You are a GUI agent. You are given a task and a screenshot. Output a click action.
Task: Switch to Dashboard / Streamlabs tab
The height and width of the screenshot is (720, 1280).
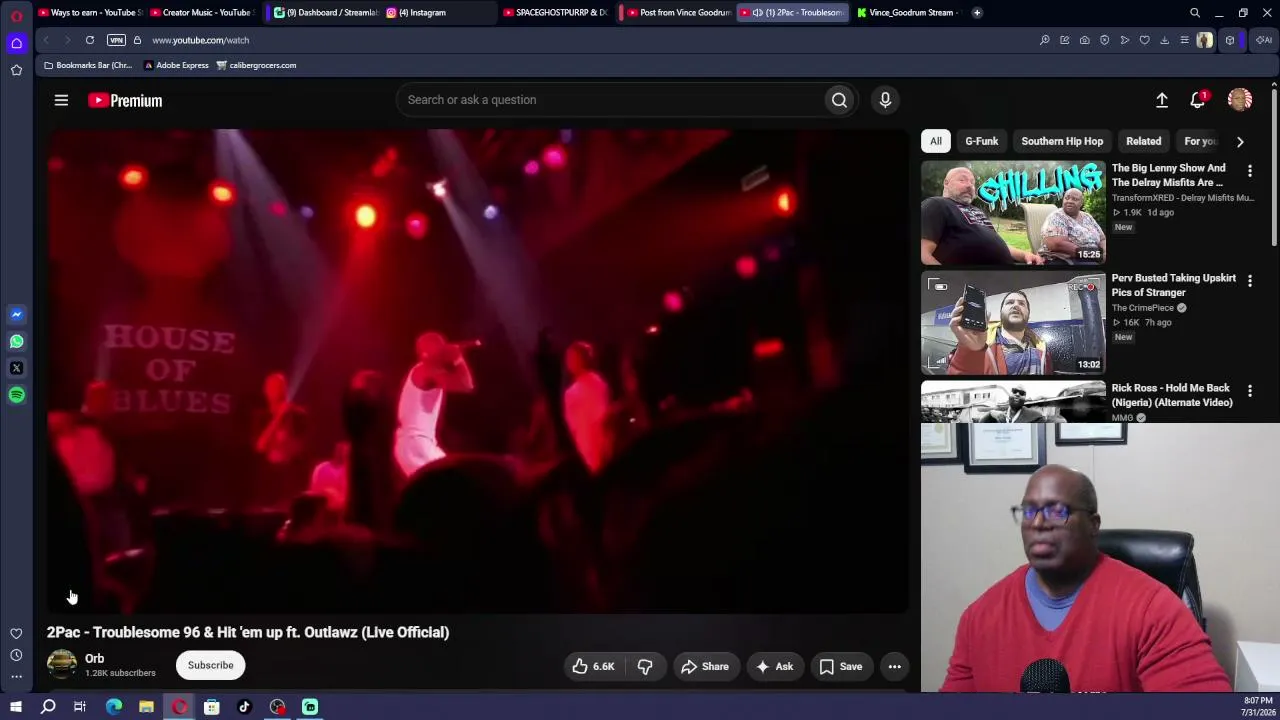(325, 13)
